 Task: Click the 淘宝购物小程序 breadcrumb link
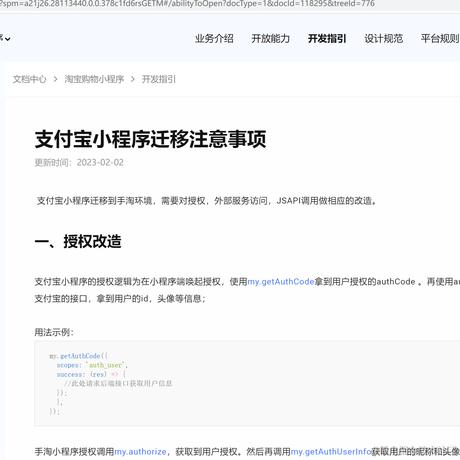tap(94, 79)
